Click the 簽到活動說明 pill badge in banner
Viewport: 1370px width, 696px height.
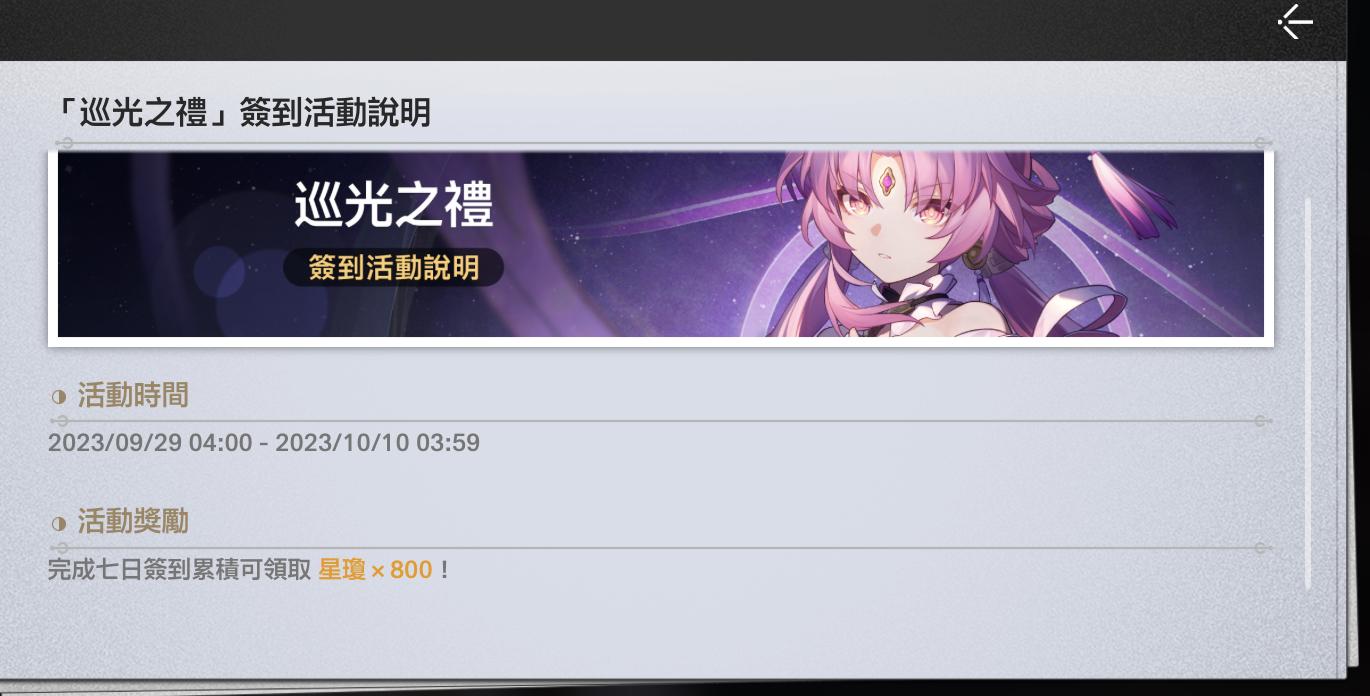pos(393,267)
